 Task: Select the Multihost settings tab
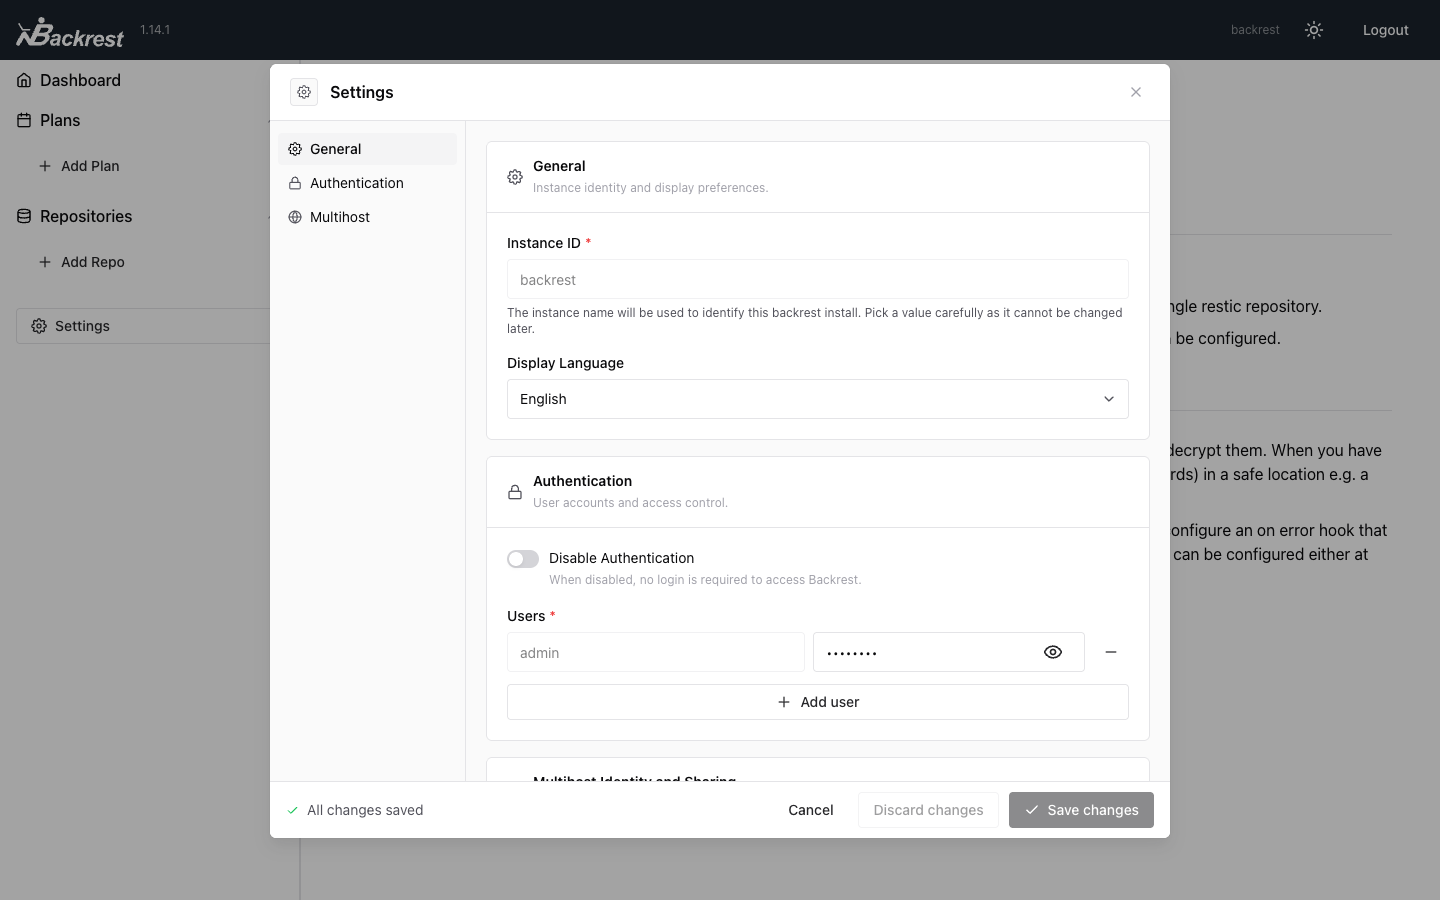pyautogui.click(x=367, y=217)
